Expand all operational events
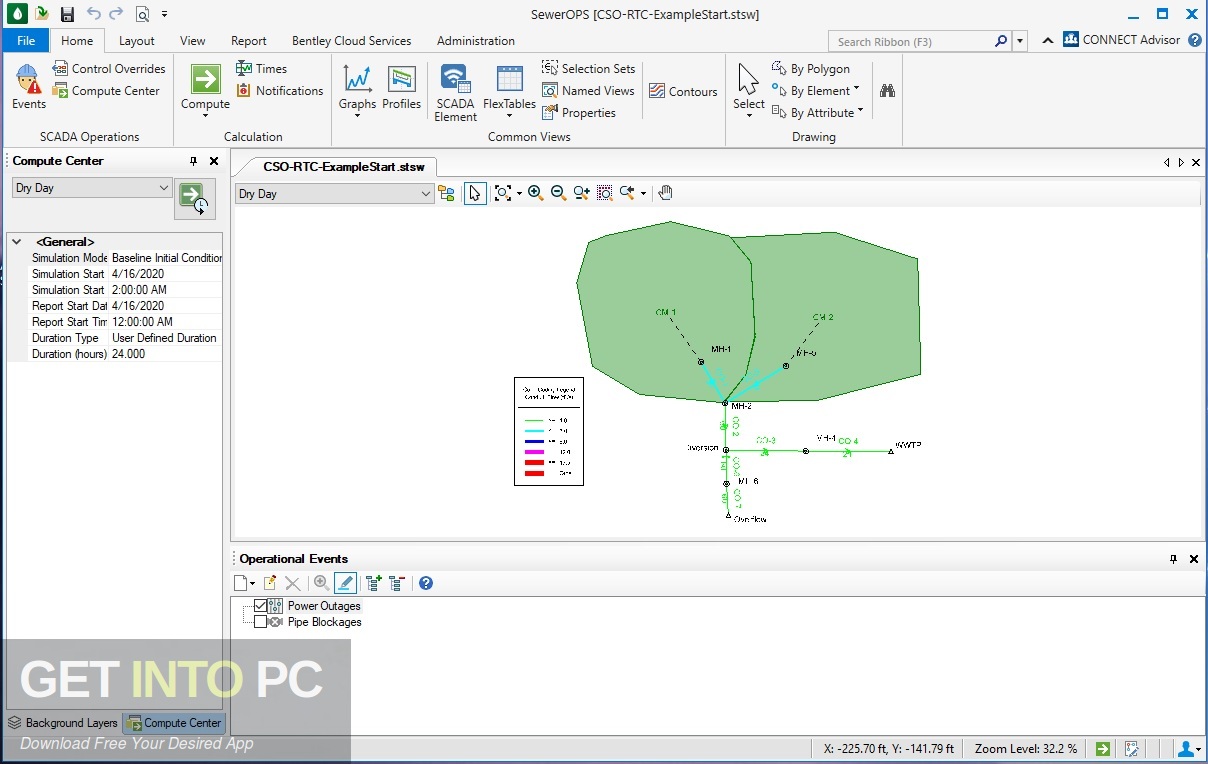 374,583
